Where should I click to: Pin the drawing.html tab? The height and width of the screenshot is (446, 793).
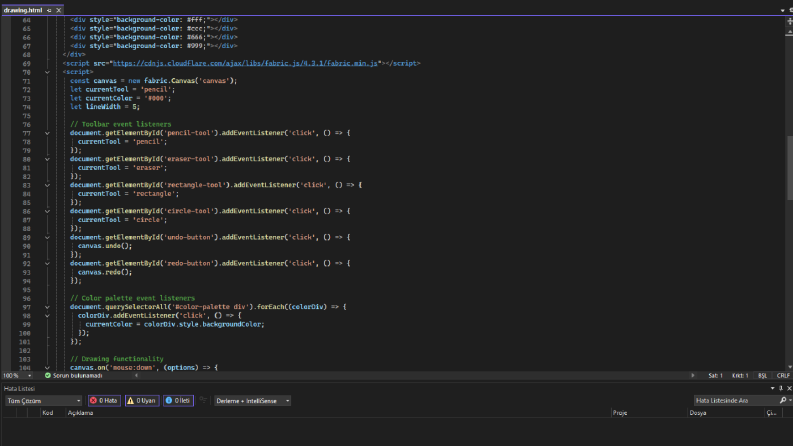point(49,10)
